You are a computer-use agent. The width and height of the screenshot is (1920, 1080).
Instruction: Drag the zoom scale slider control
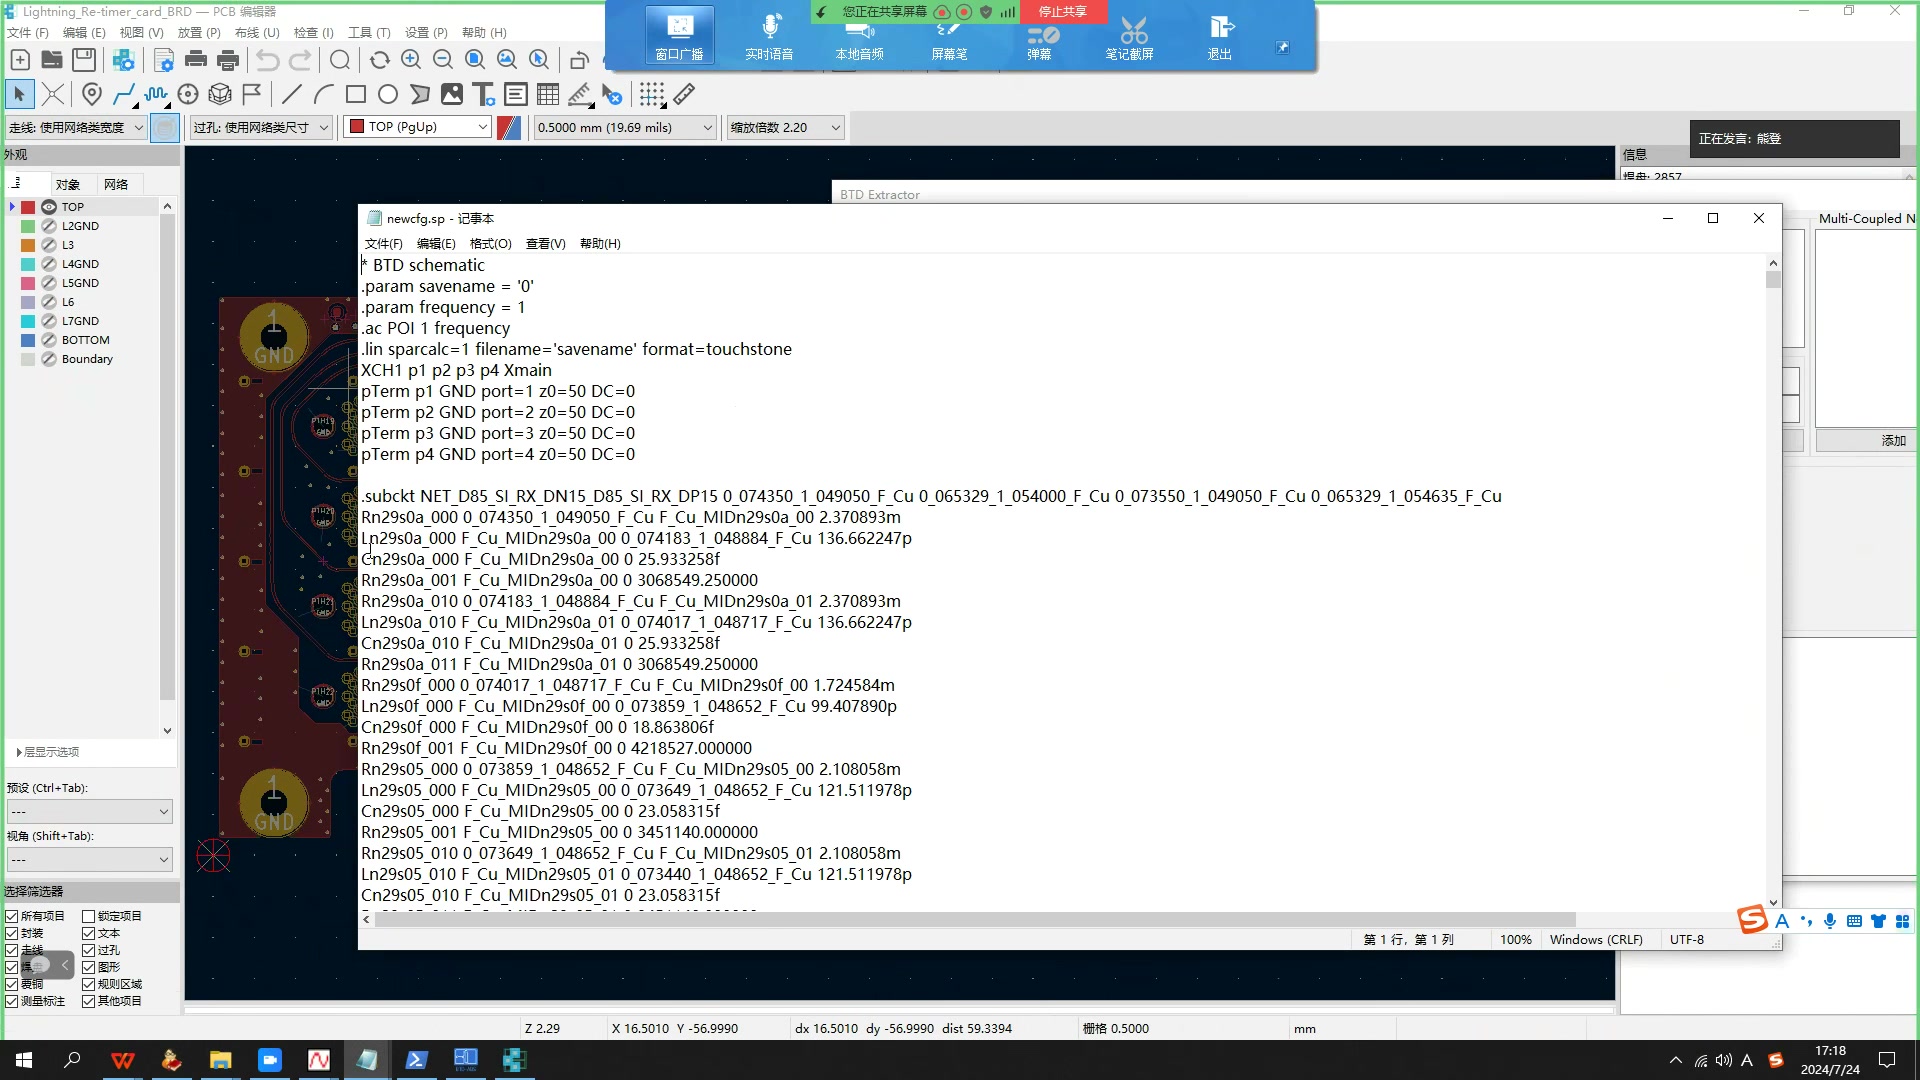point(785,127)
